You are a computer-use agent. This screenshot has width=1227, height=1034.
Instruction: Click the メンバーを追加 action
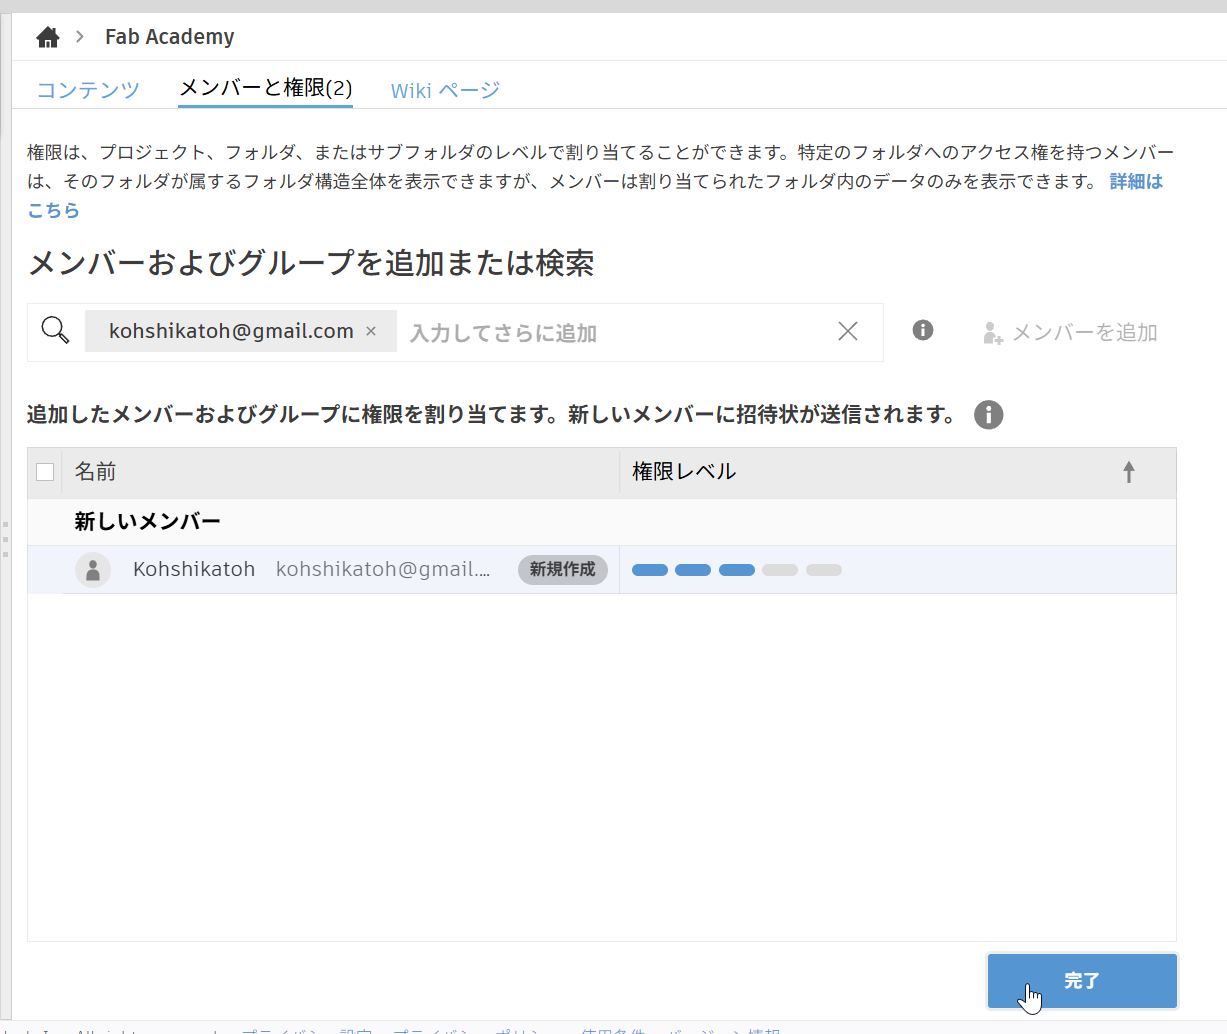click(x=1084, y=332)
